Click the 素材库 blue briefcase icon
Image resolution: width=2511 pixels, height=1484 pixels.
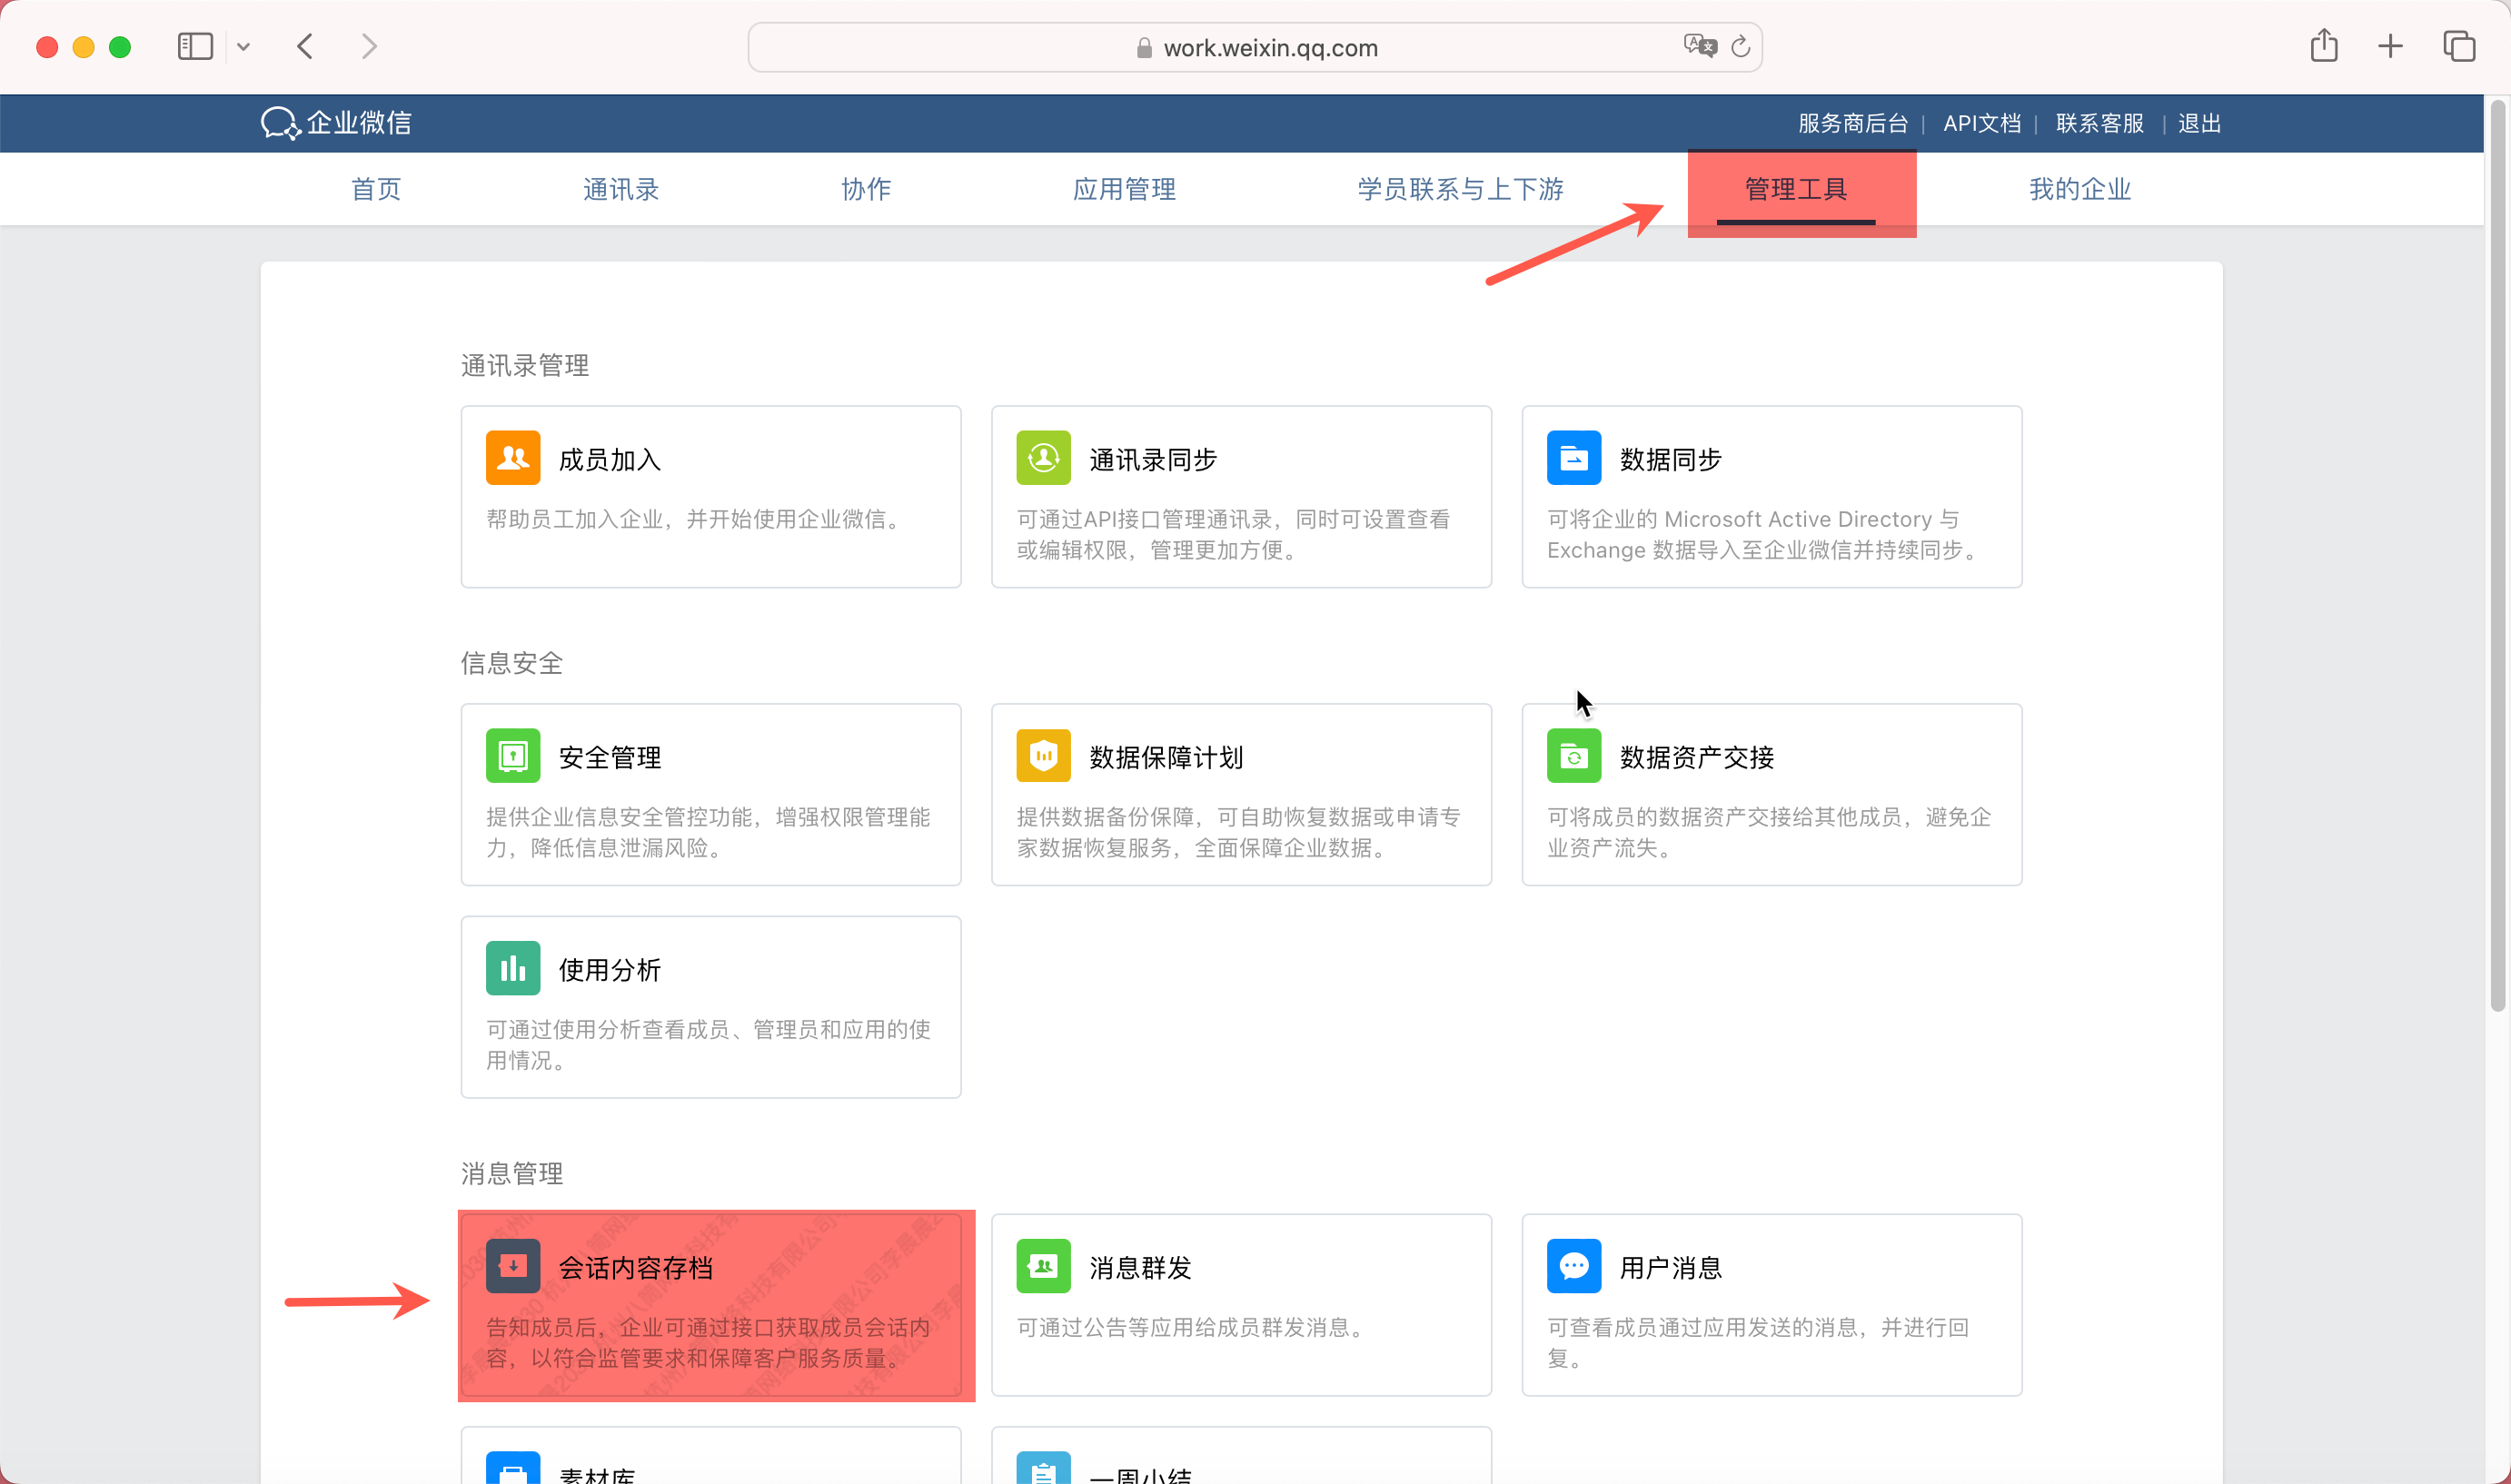(x=513, y=1468)
